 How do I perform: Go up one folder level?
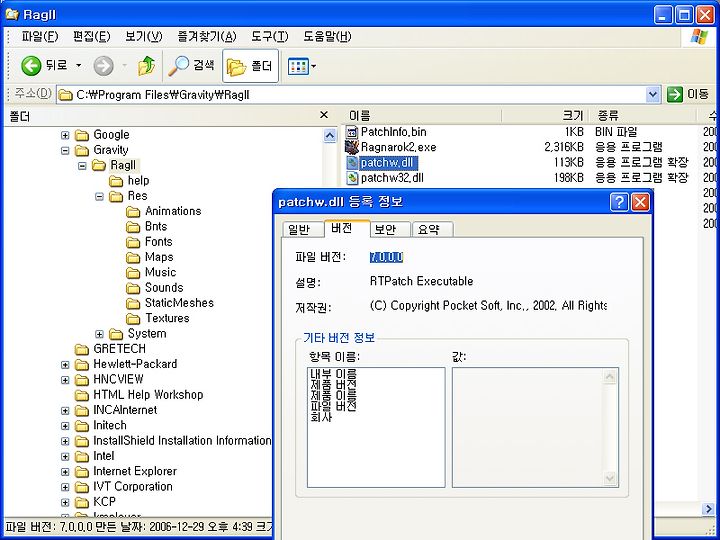coord(146,66)
